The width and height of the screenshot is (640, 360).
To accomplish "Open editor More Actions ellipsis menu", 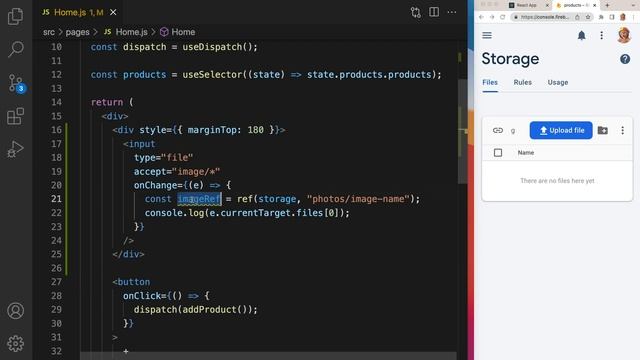I will point(452,12).
